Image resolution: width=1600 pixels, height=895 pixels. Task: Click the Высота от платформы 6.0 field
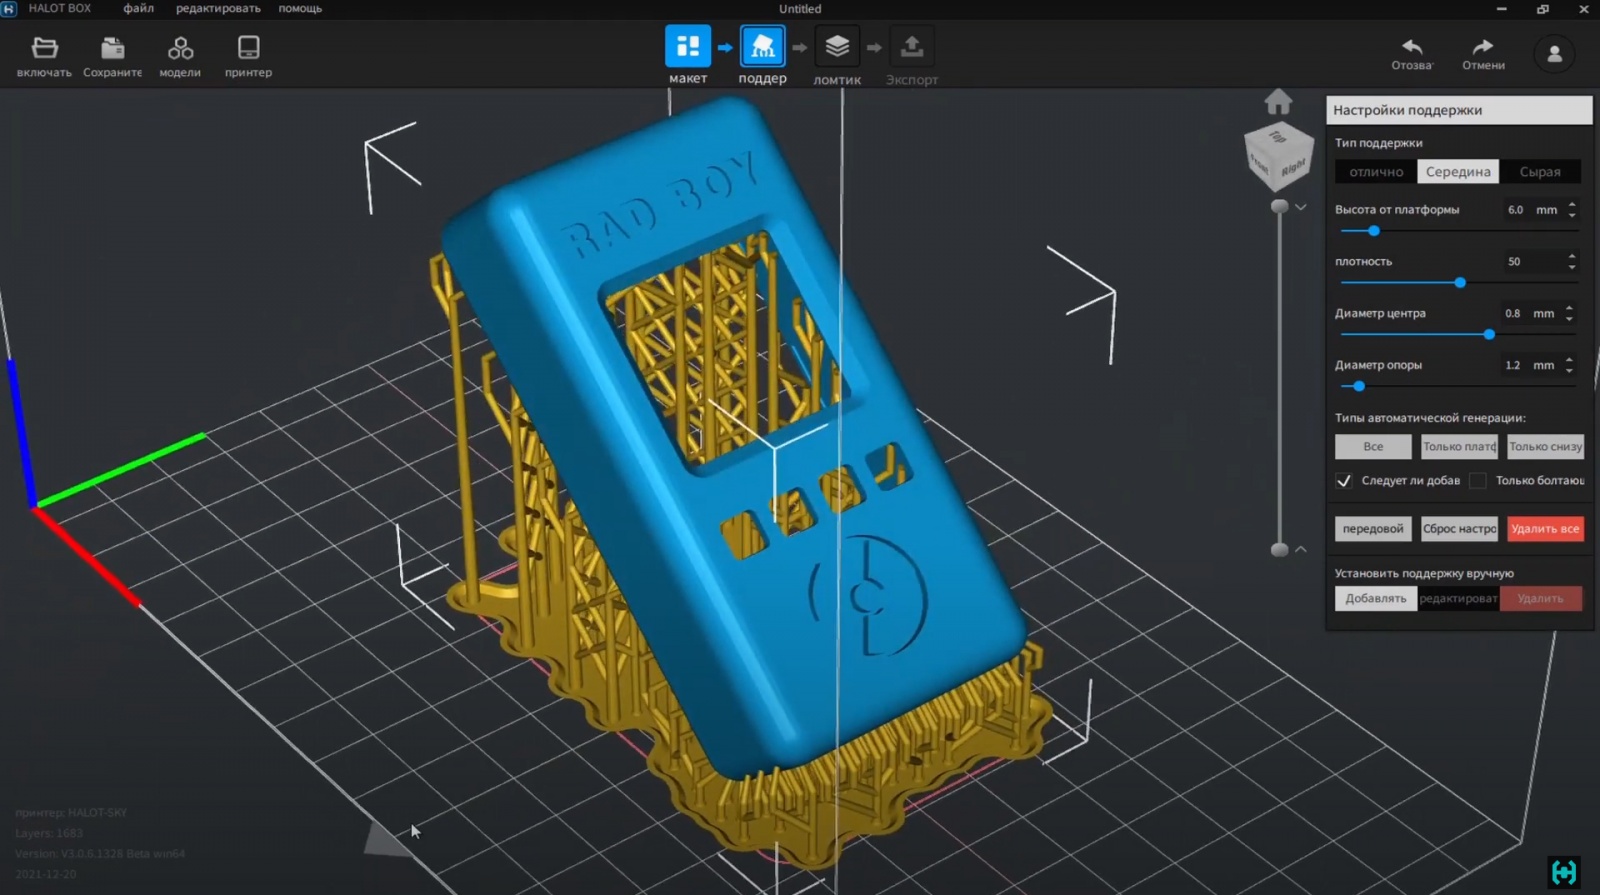pos(1530,210)
